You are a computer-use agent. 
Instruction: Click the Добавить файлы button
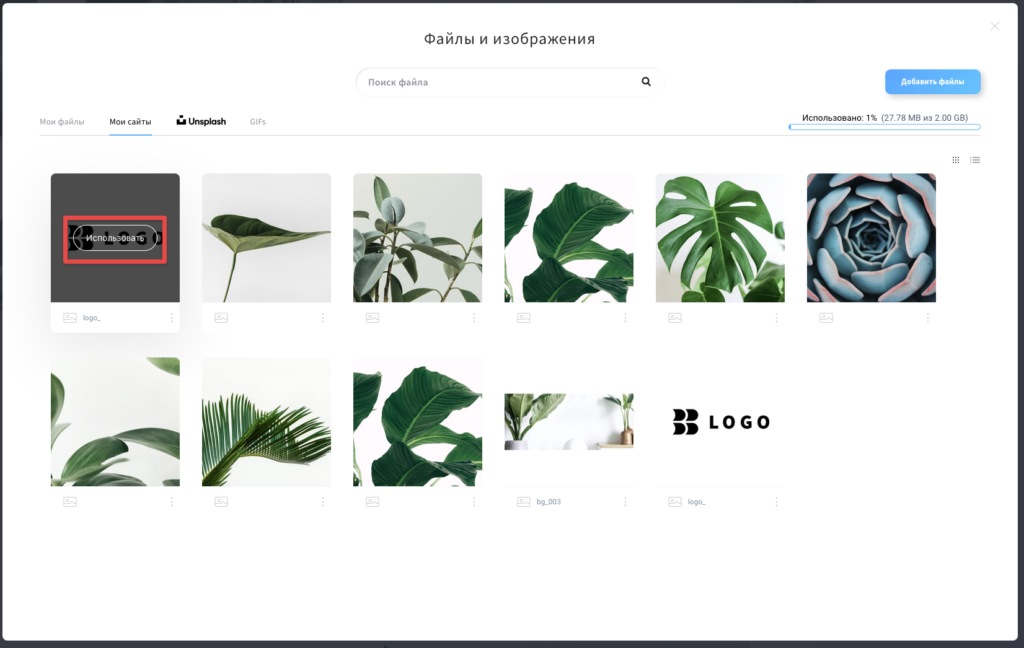click(x=933, y=82)
